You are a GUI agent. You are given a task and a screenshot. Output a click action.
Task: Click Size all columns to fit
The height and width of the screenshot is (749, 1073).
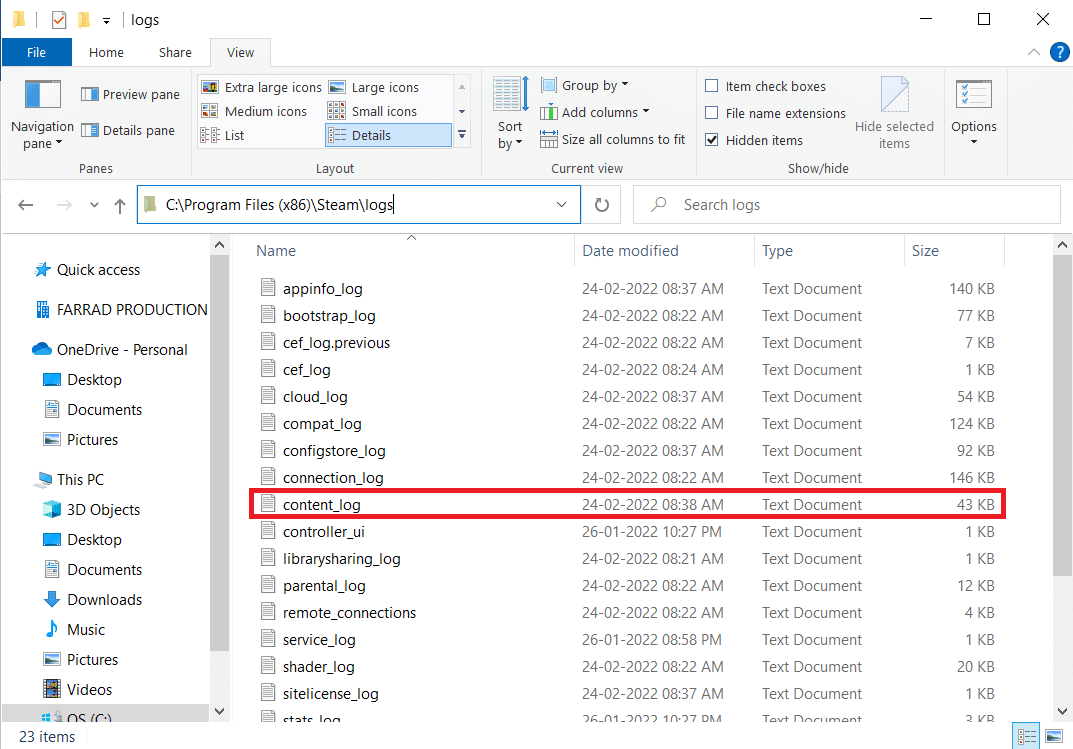coord(612,140)
